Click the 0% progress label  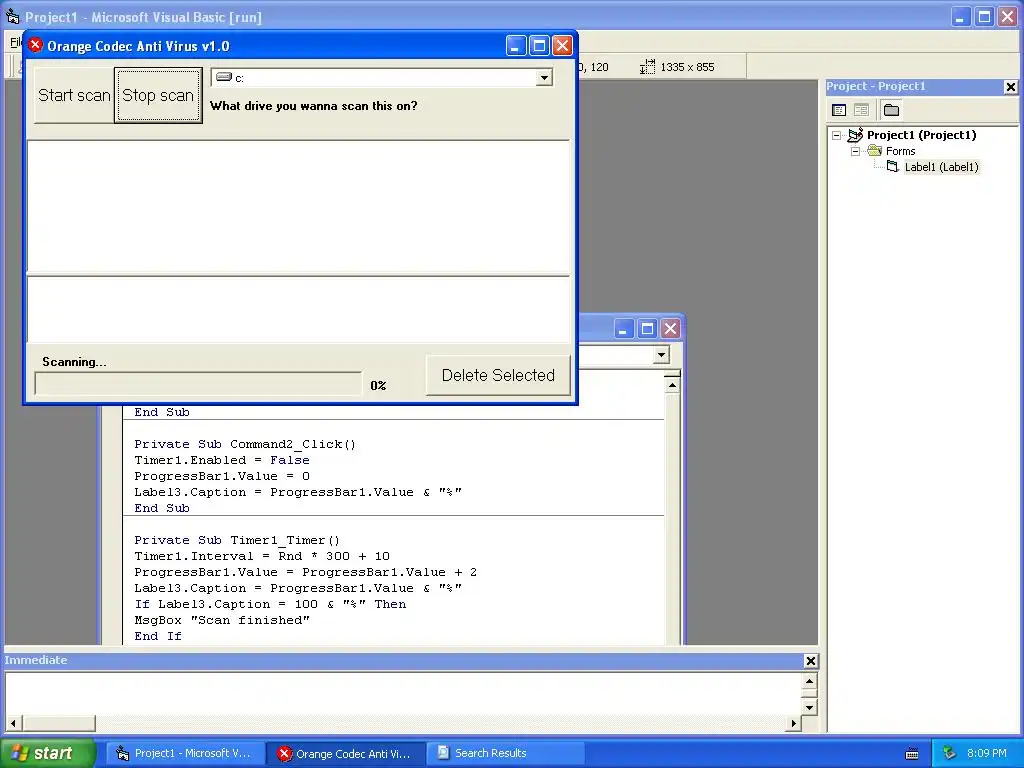pos(378,385)
